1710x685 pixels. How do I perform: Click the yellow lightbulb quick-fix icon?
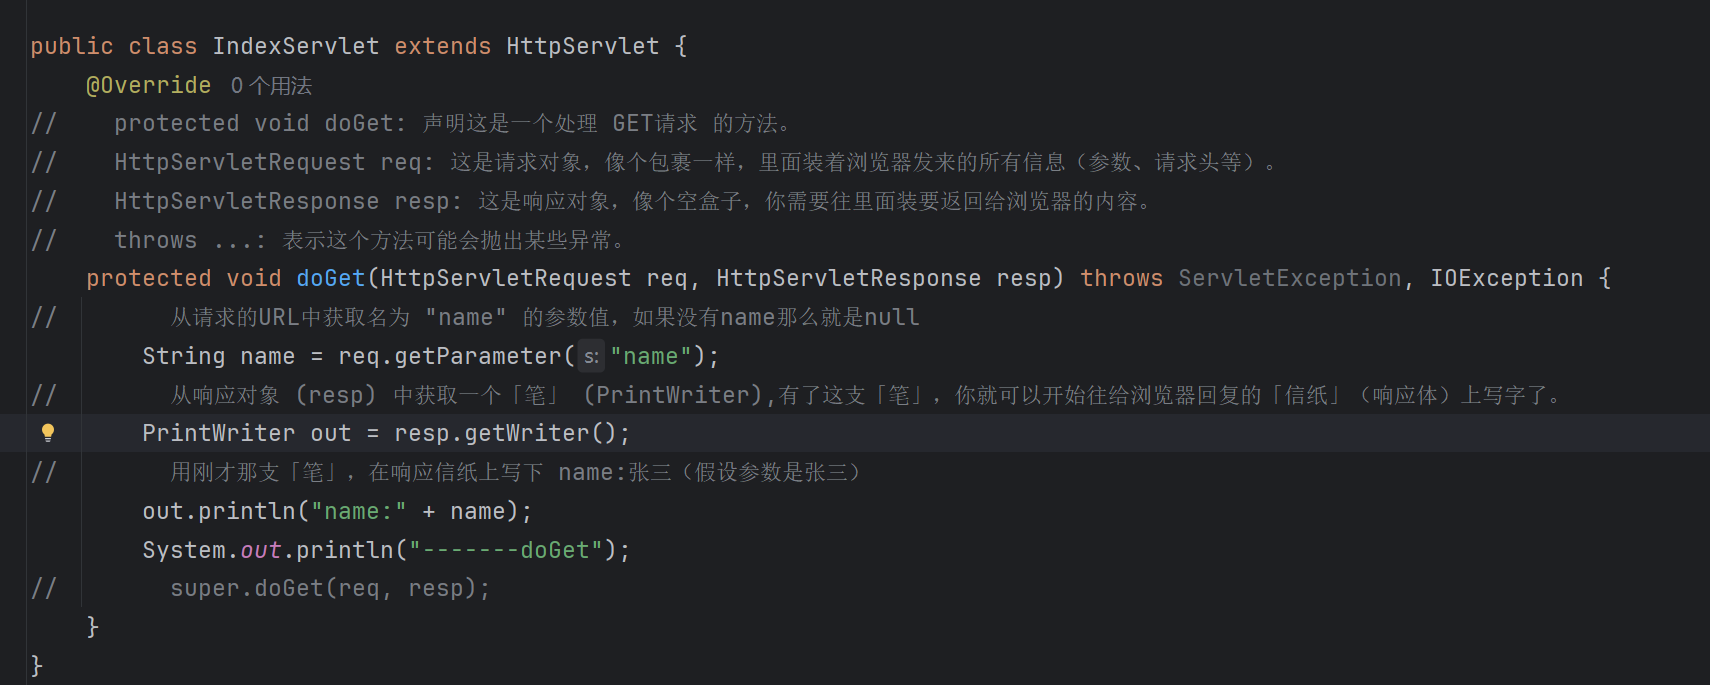[47, 433]
